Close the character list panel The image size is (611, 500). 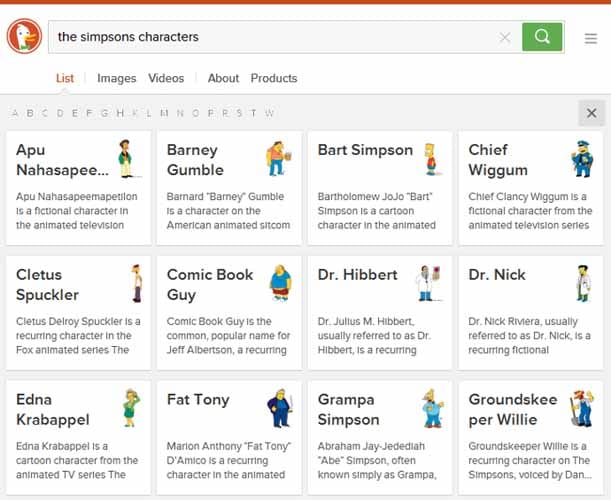(x=592, y=113)
